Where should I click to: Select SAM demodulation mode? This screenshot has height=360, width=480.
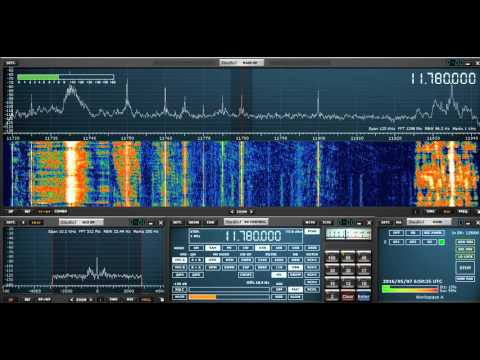[x=213, y=248]
